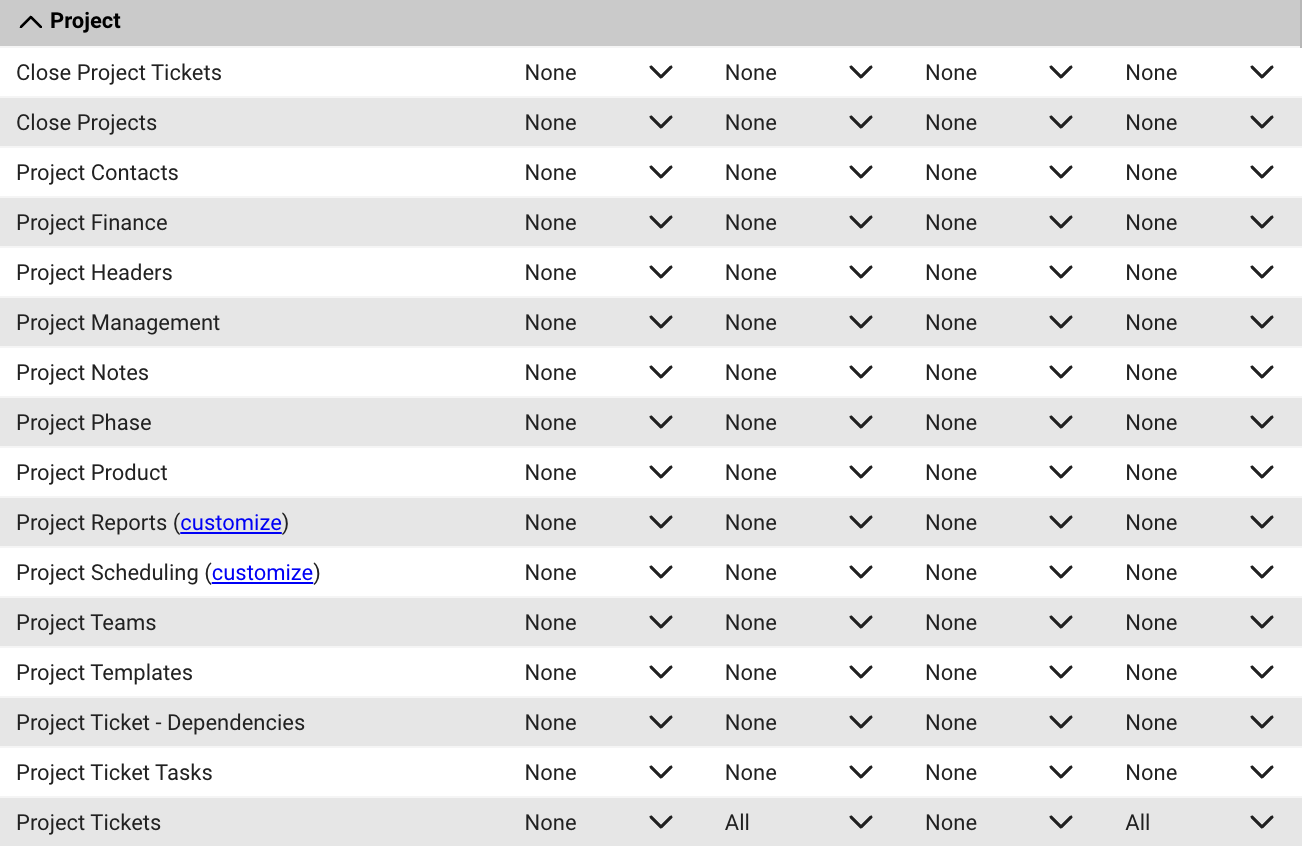This screenshot has width=1302, height=846.
Task: Click fourth column chevron in Project Management row
Action: pyautogui.click(x=1262, y=323)
